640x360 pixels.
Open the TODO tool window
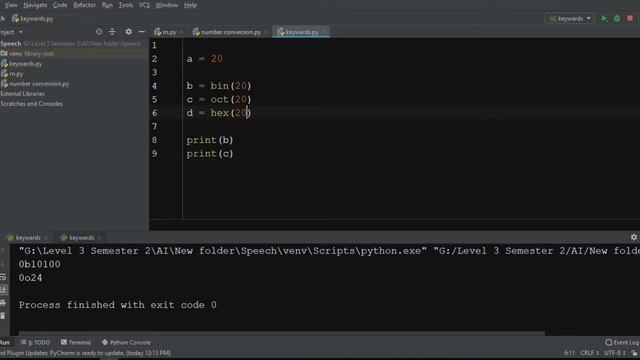36,342
